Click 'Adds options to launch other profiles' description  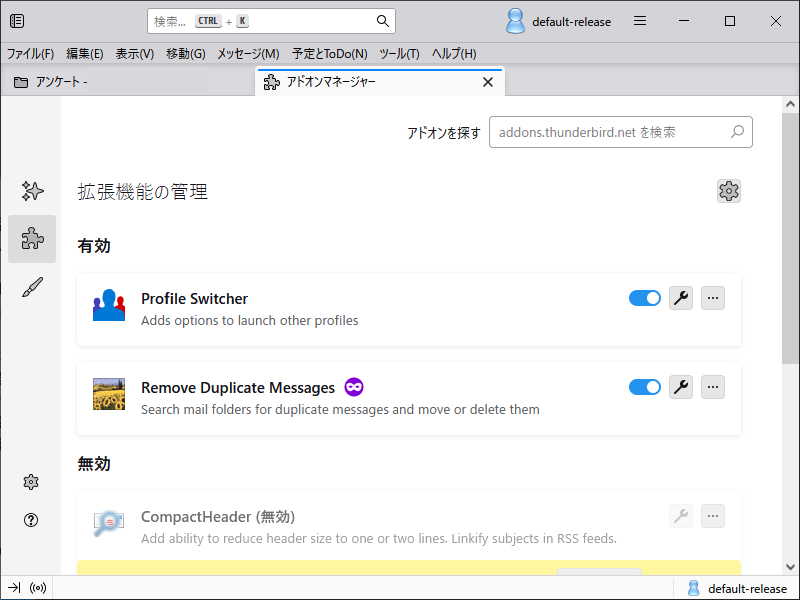tap(249, 320)
